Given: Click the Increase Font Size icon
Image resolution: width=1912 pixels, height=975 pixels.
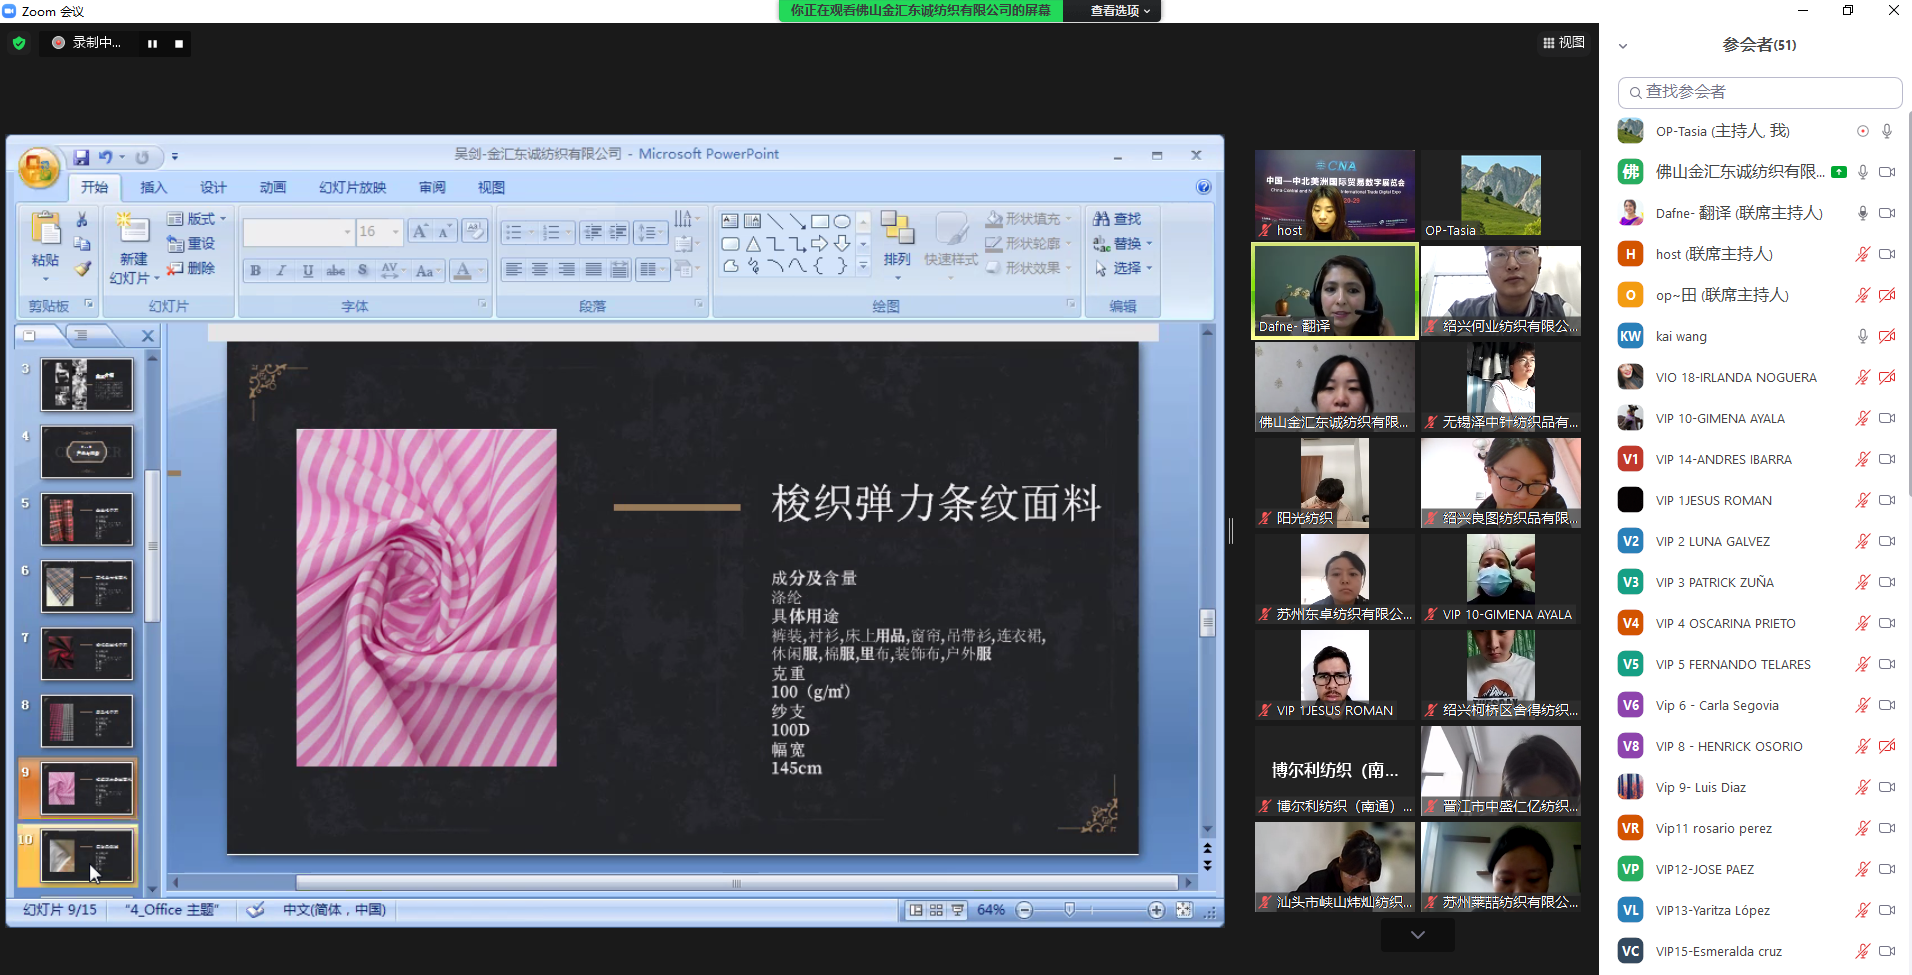Looking at the screenshot, I should 420,231.
